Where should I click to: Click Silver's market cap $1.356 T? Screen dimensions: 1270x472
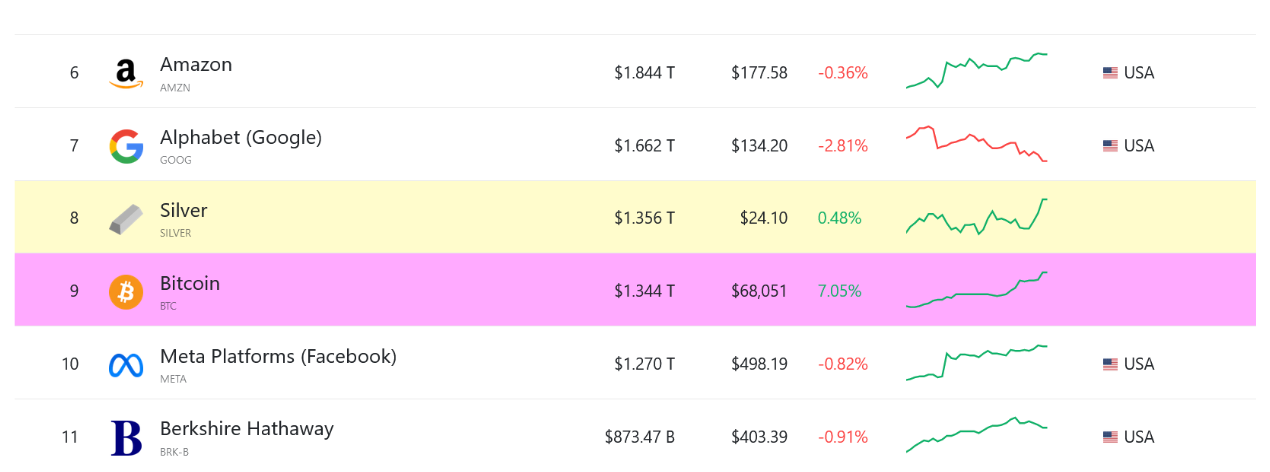645,218
